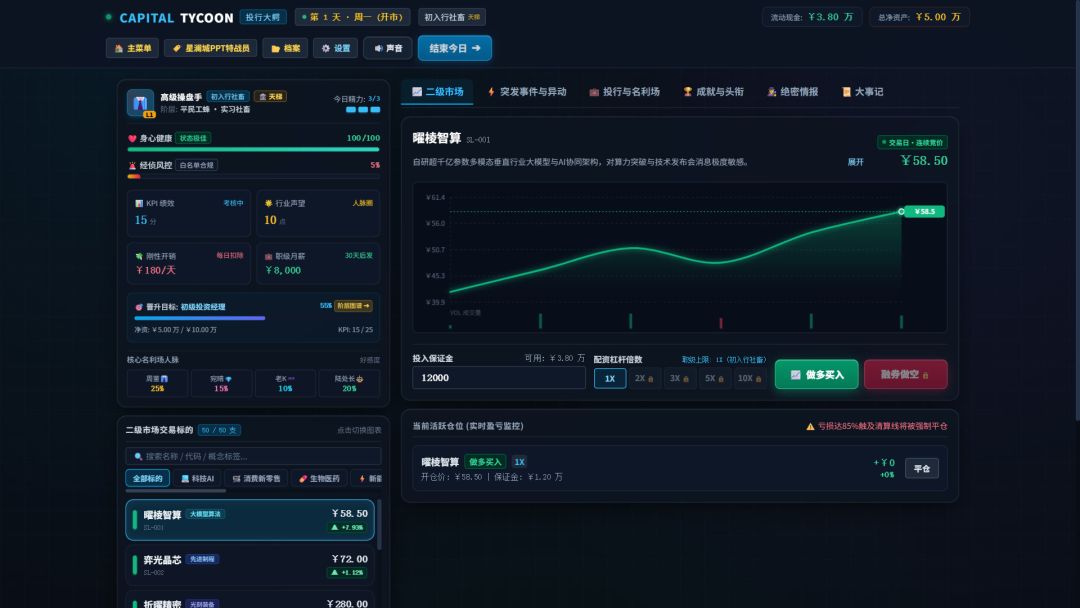The width and height of the screenshot is (1080, 608).
Task: Select the 周董 contact card
Action: (157, 384)
